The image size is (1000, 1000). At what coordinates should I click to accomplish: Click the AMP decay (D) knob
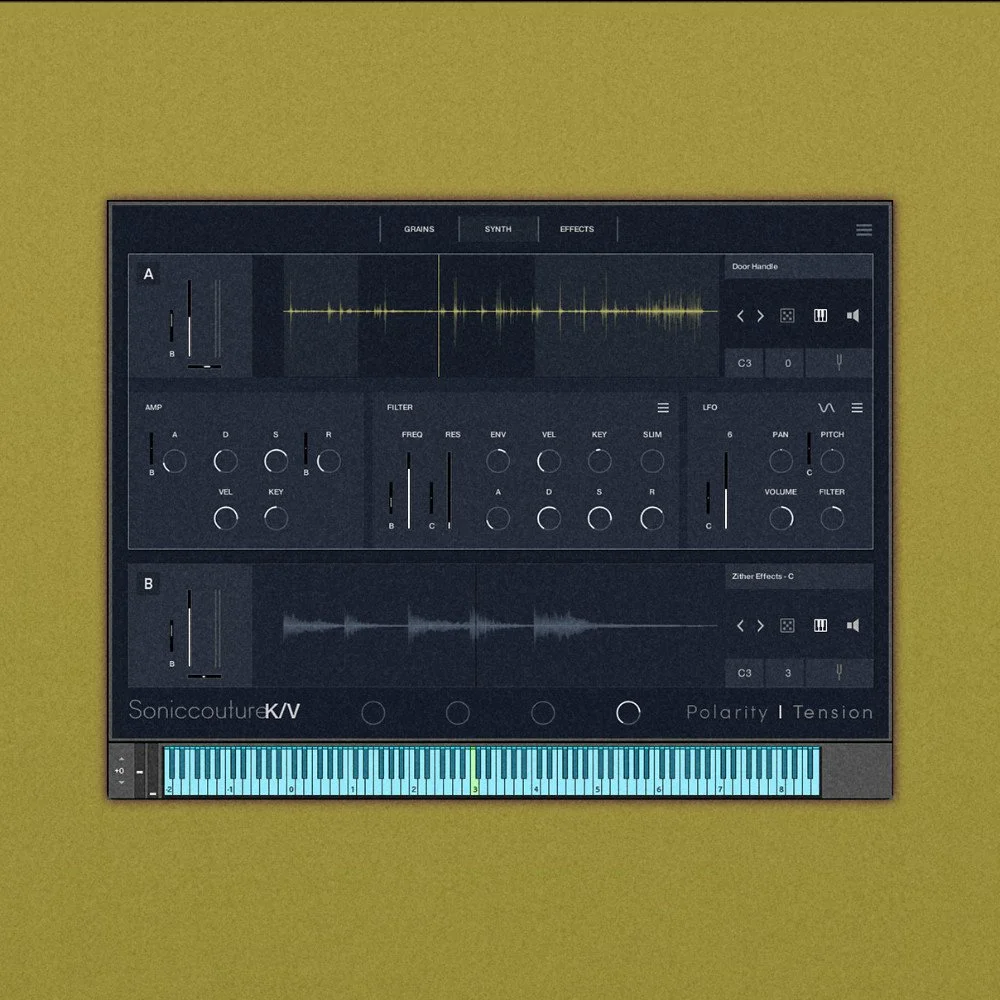coord(225,461)
